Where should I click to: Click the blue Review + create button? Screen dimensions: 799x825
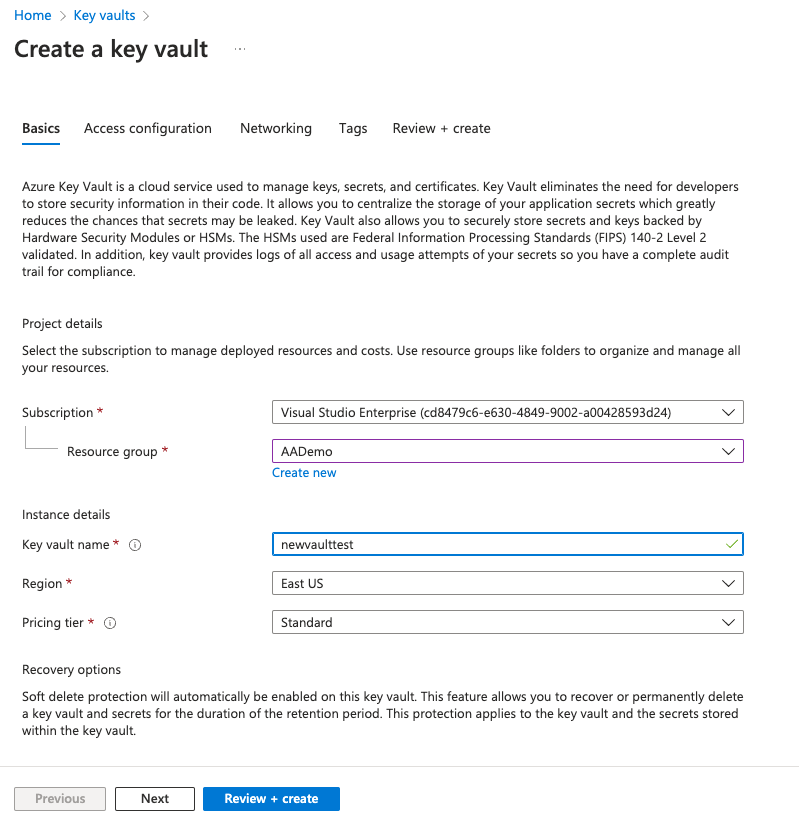point(271,799)
